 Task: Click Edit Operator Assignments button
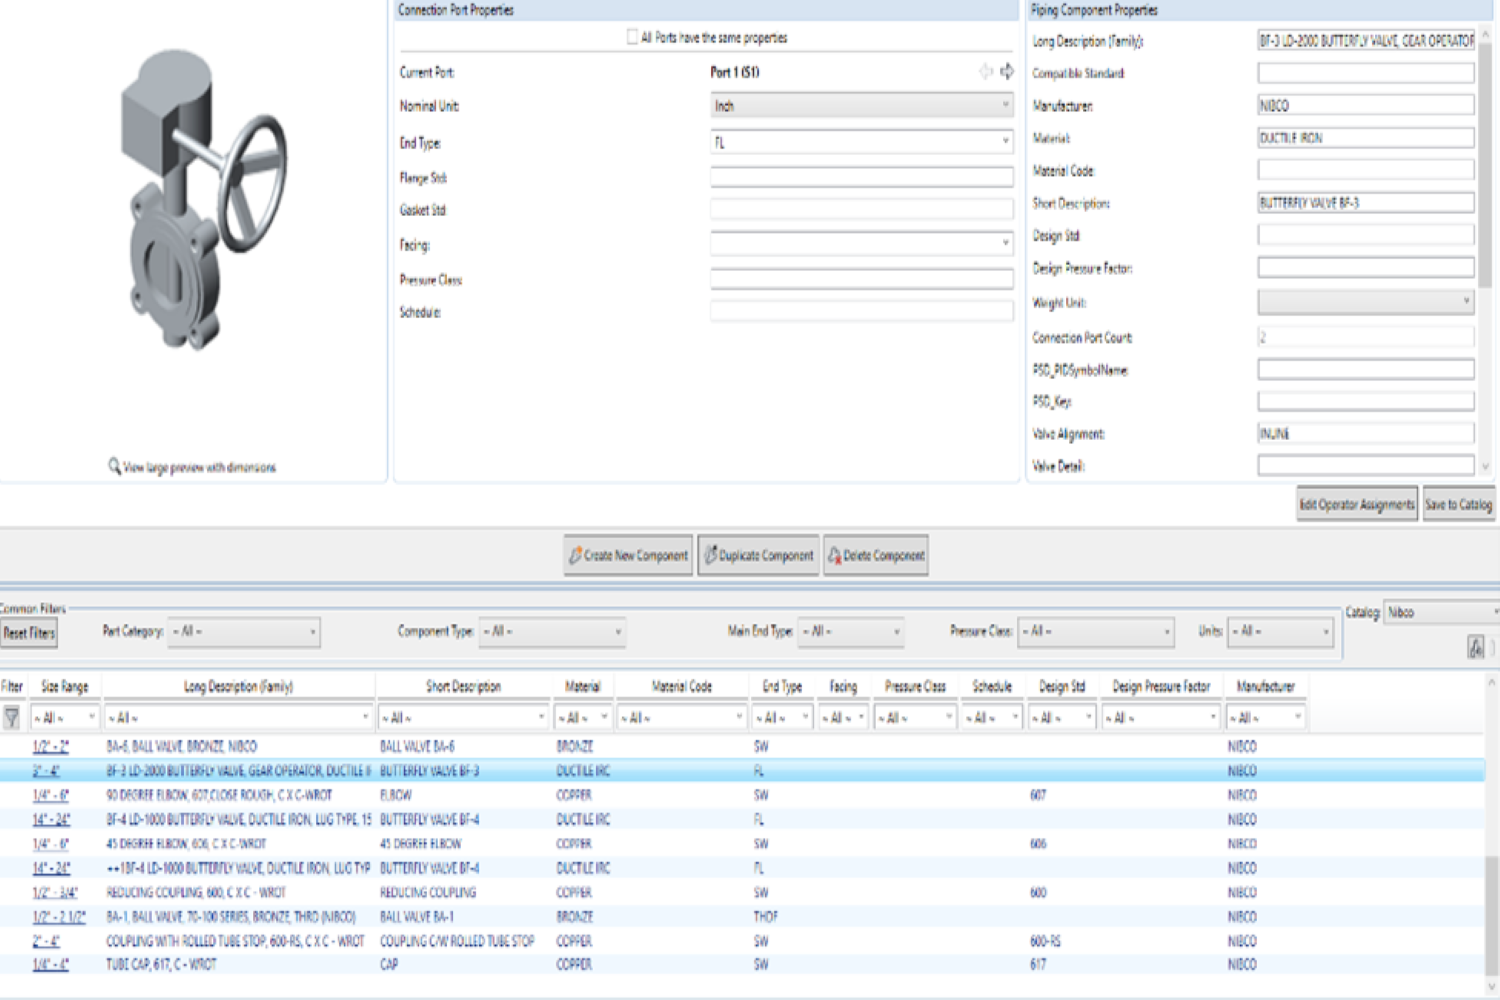coord(1357,504)
